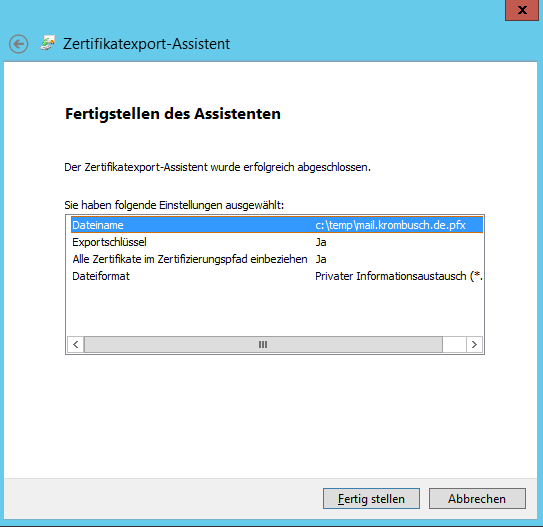Click Fertig stellen to finish export
Image resolution: width=543 pixels, height=527 pixels.
pyautogui.click(x=371, y=499)
